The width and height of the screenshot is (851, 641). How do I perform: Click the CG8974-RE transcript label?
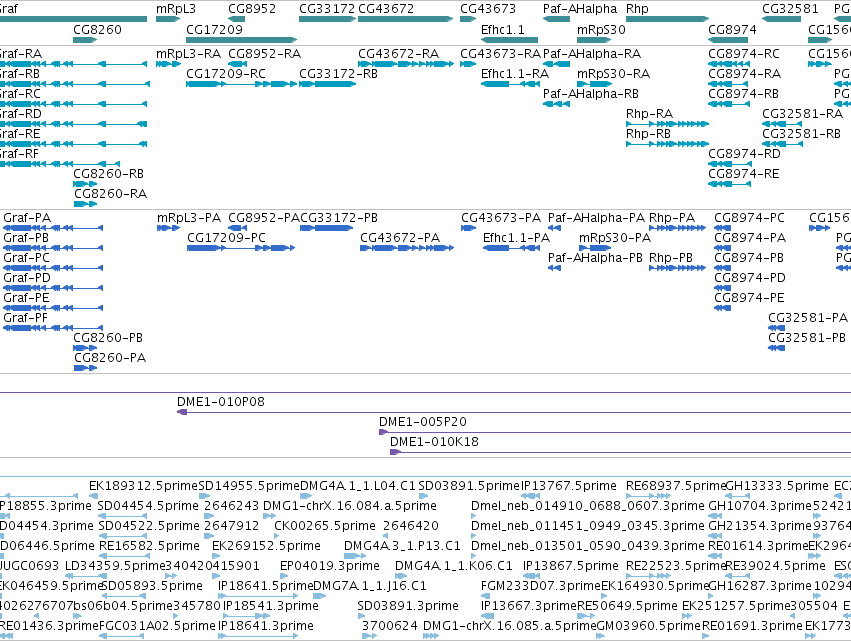click(x=744, y=174)
